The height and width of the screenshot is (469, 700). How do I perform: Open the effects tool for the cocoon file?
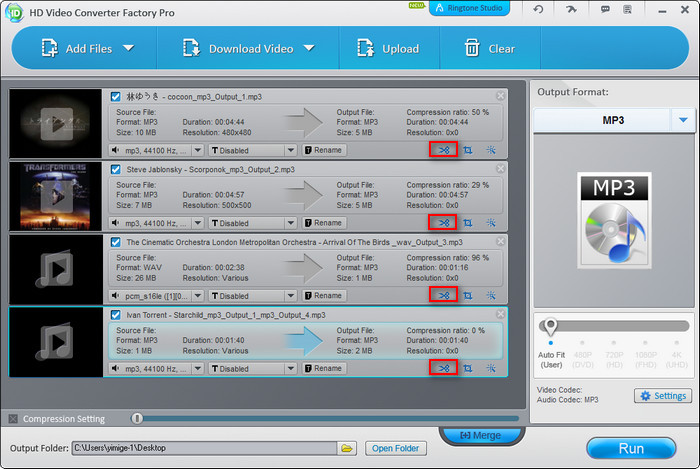point(491,150)
